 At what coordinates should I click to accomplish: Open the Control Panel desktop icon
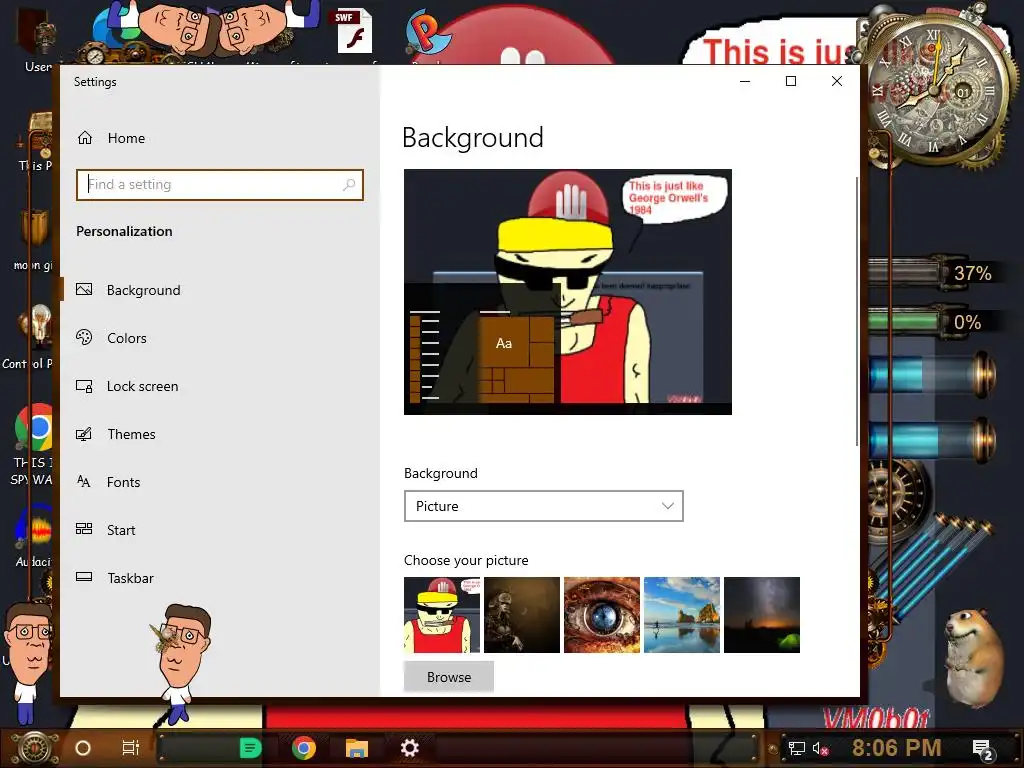[30, 338]
